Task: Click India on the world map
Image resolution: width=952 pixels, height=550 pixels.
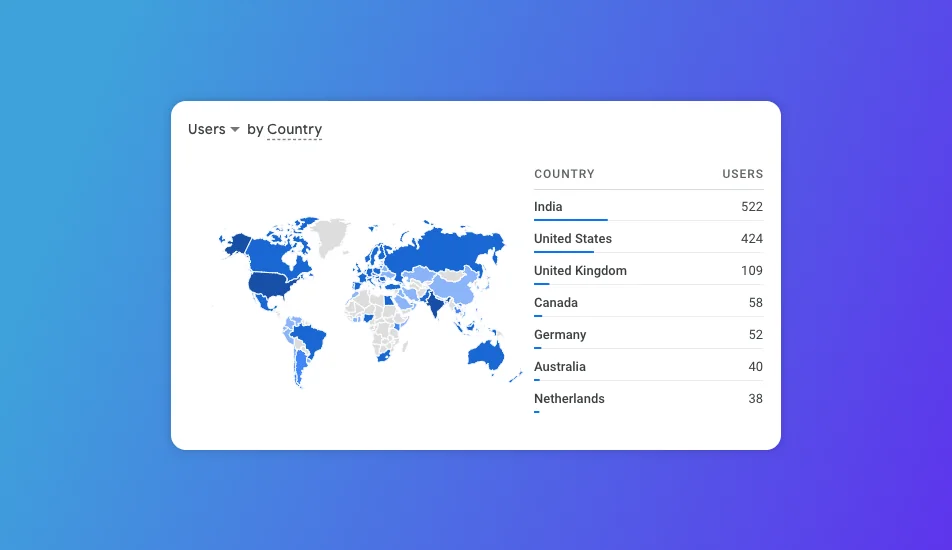Action: (x=437, y=300)
